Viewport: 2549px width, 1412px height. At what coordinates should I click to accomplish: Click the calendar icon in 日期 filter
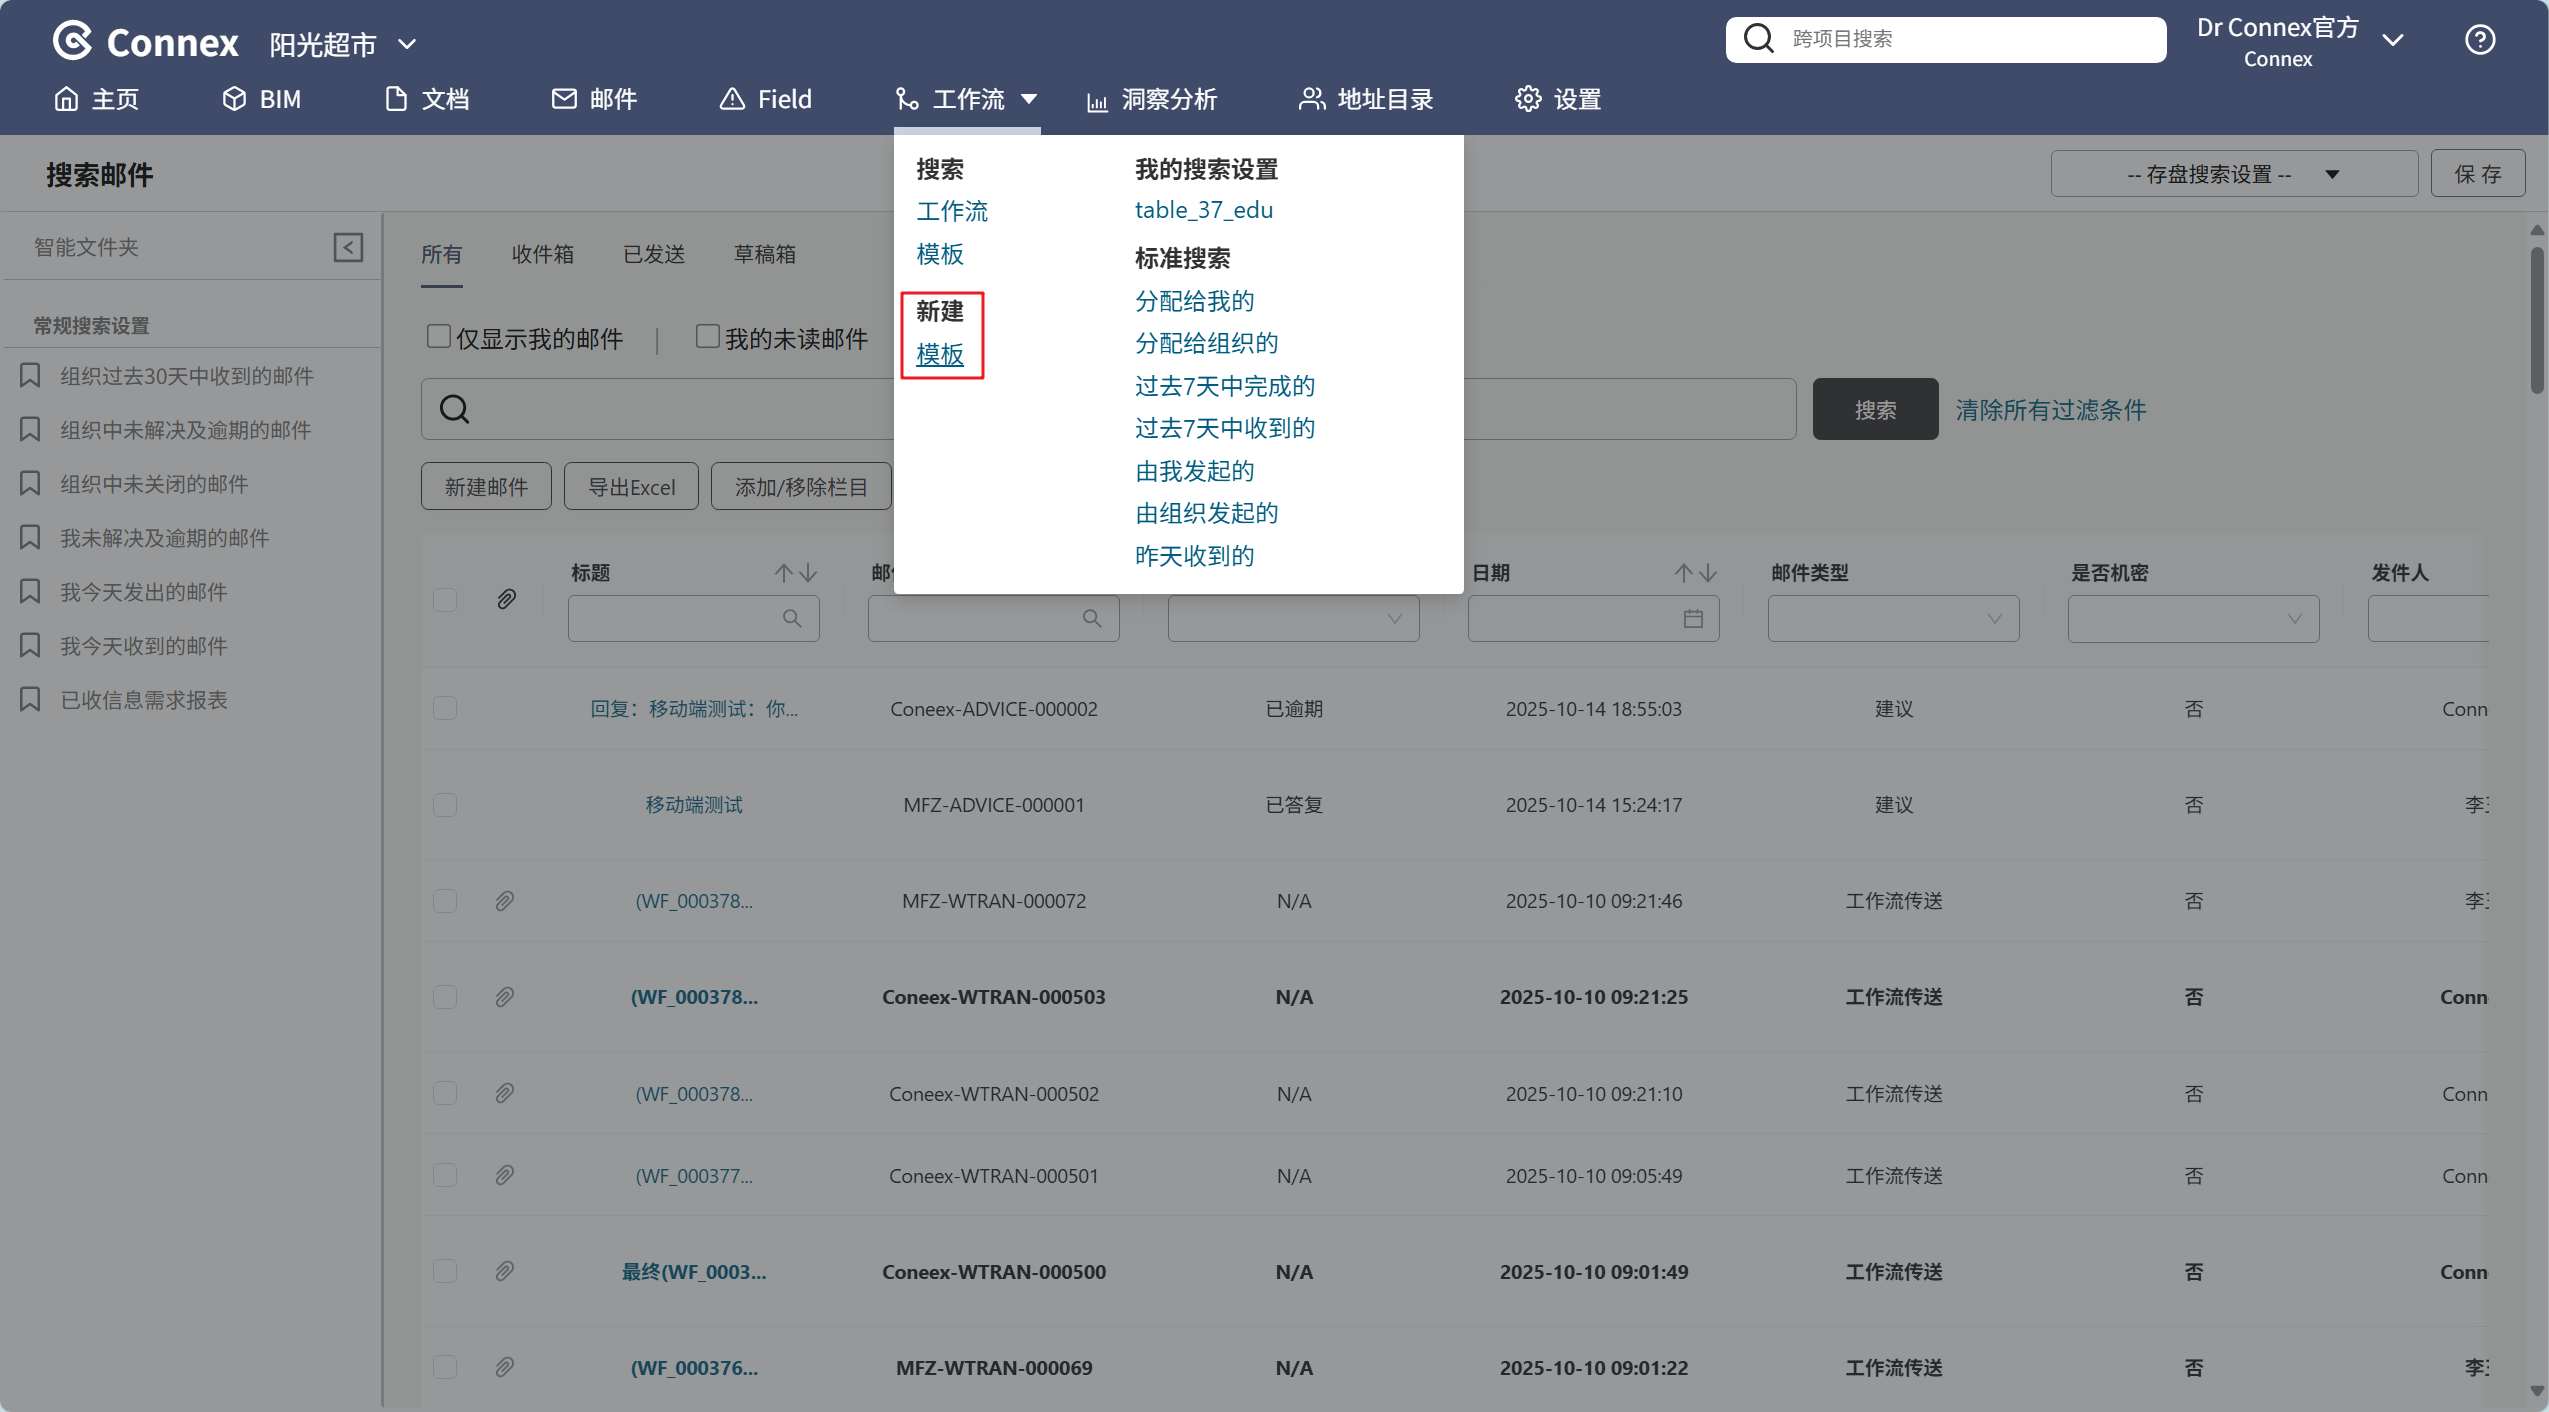click(1692, 619)
